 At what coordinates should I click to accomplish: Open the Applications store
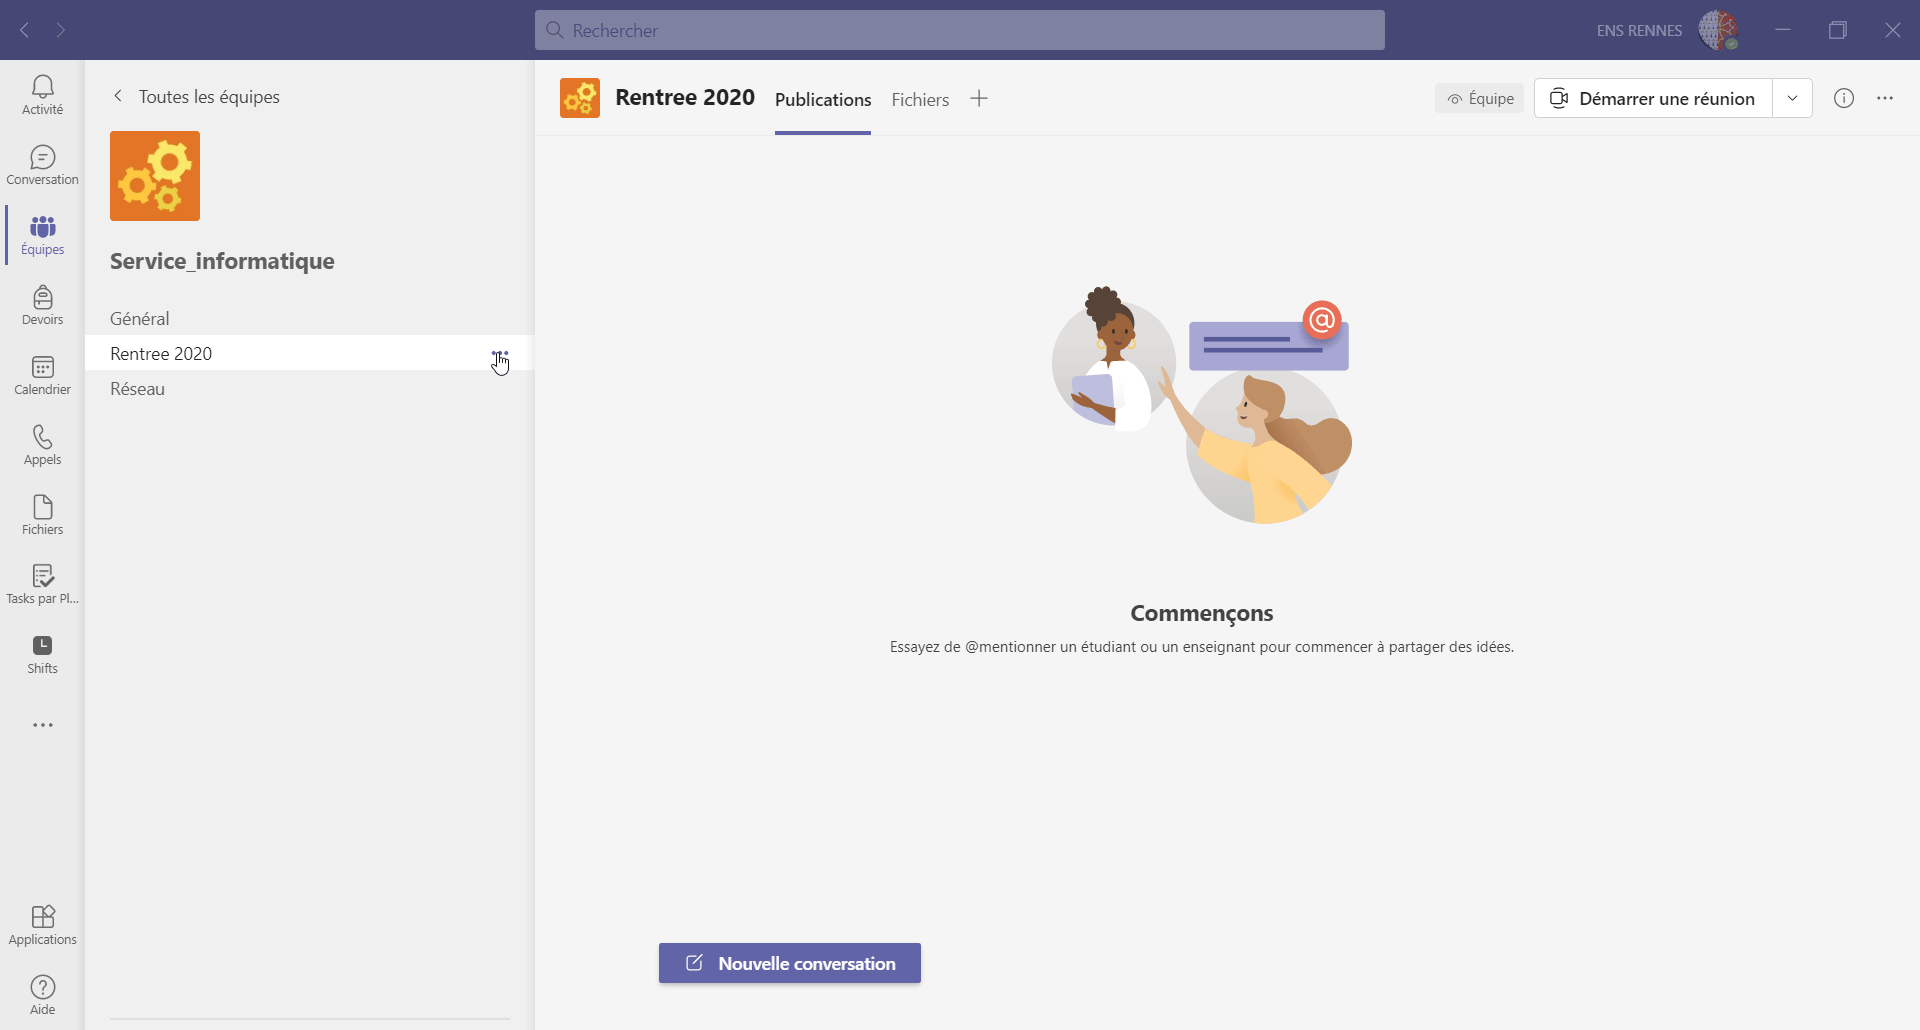42,925
